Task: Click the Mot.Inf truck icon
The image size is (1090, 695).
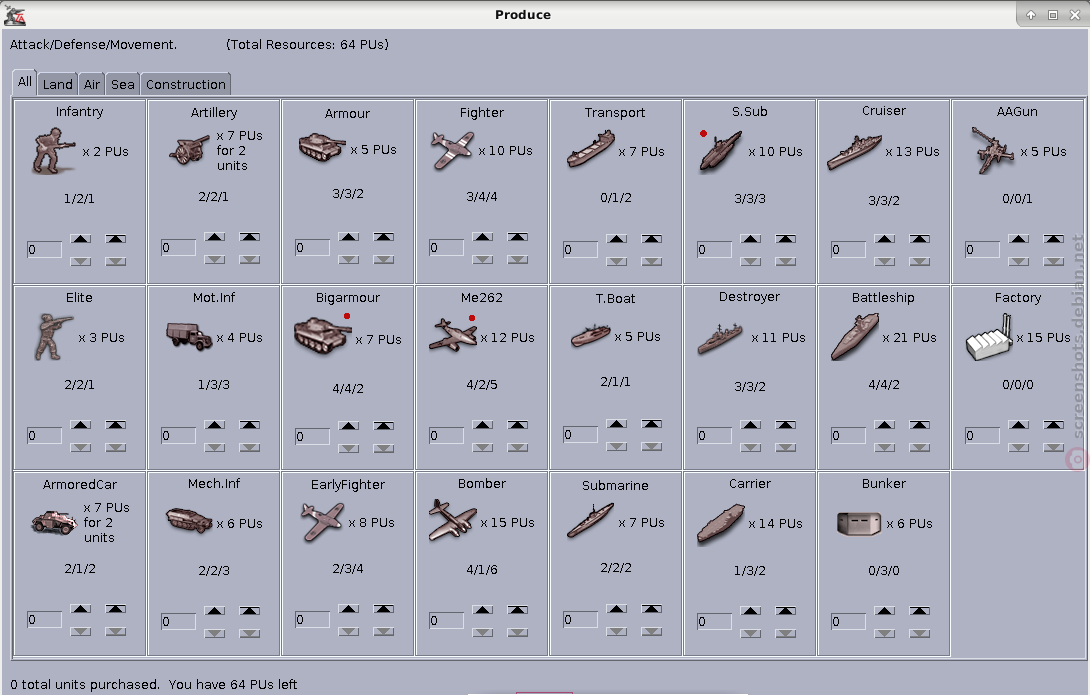Action: pos(189,336)
